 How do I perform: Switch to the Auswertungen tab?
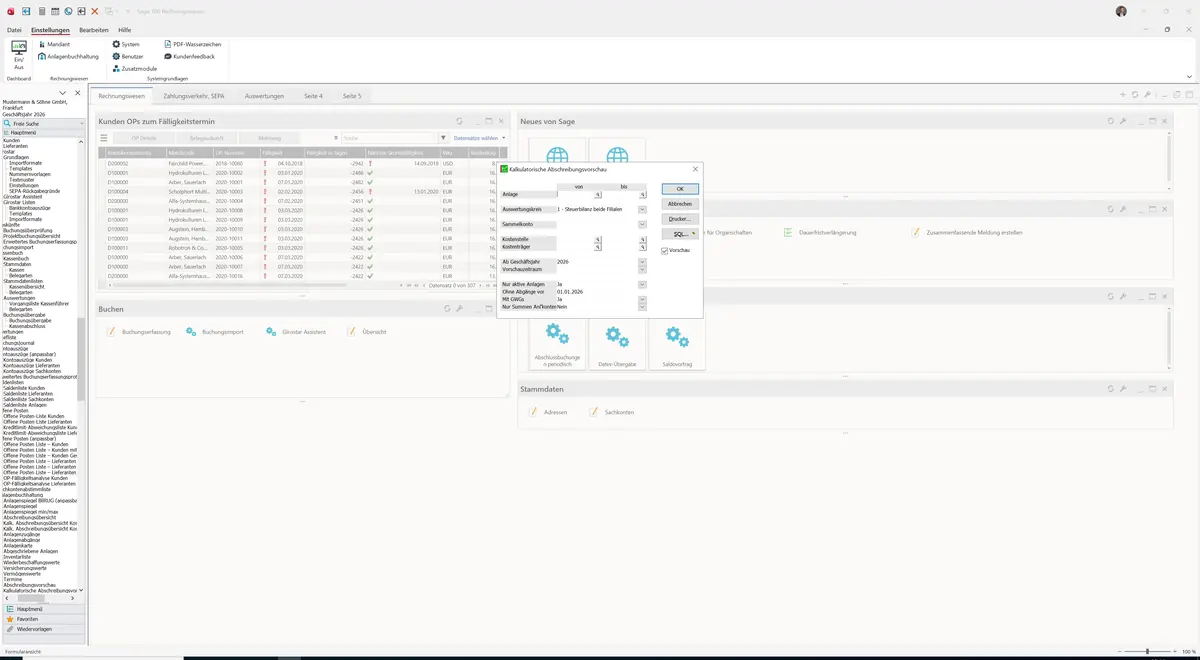tap(265, 96)
